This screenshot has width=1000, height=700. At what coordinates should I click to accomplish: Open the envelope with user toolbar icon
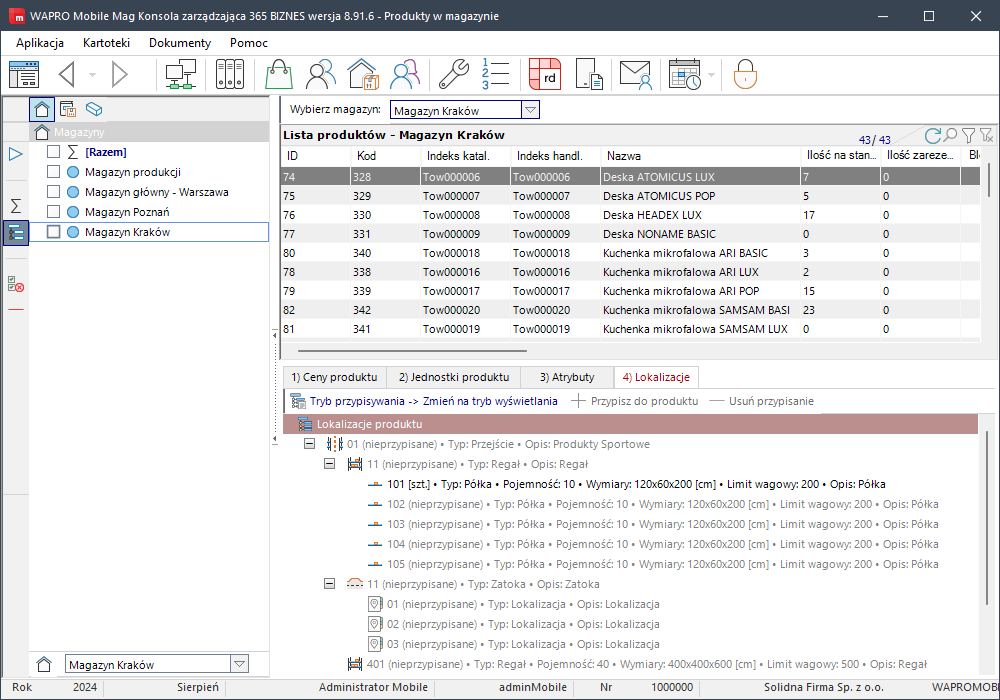pos(635,75)
